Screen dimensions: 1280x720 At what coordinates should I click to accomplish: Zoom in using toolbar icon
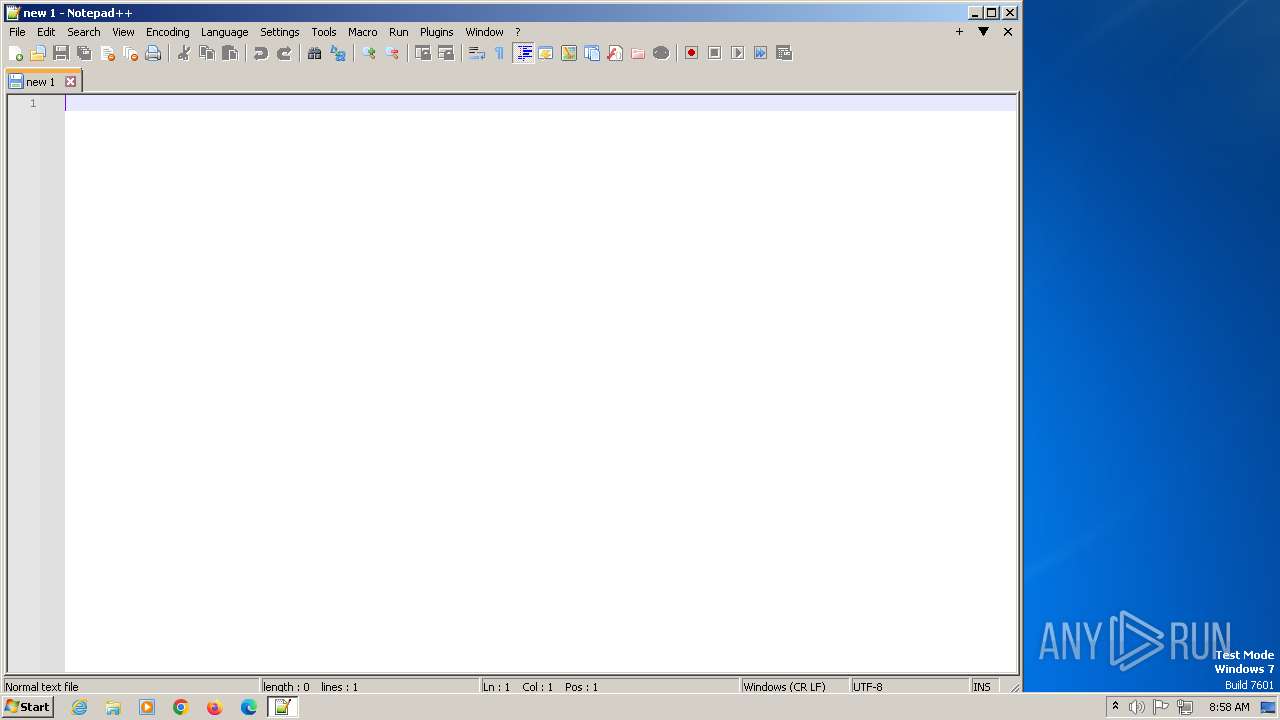point(369,53)
